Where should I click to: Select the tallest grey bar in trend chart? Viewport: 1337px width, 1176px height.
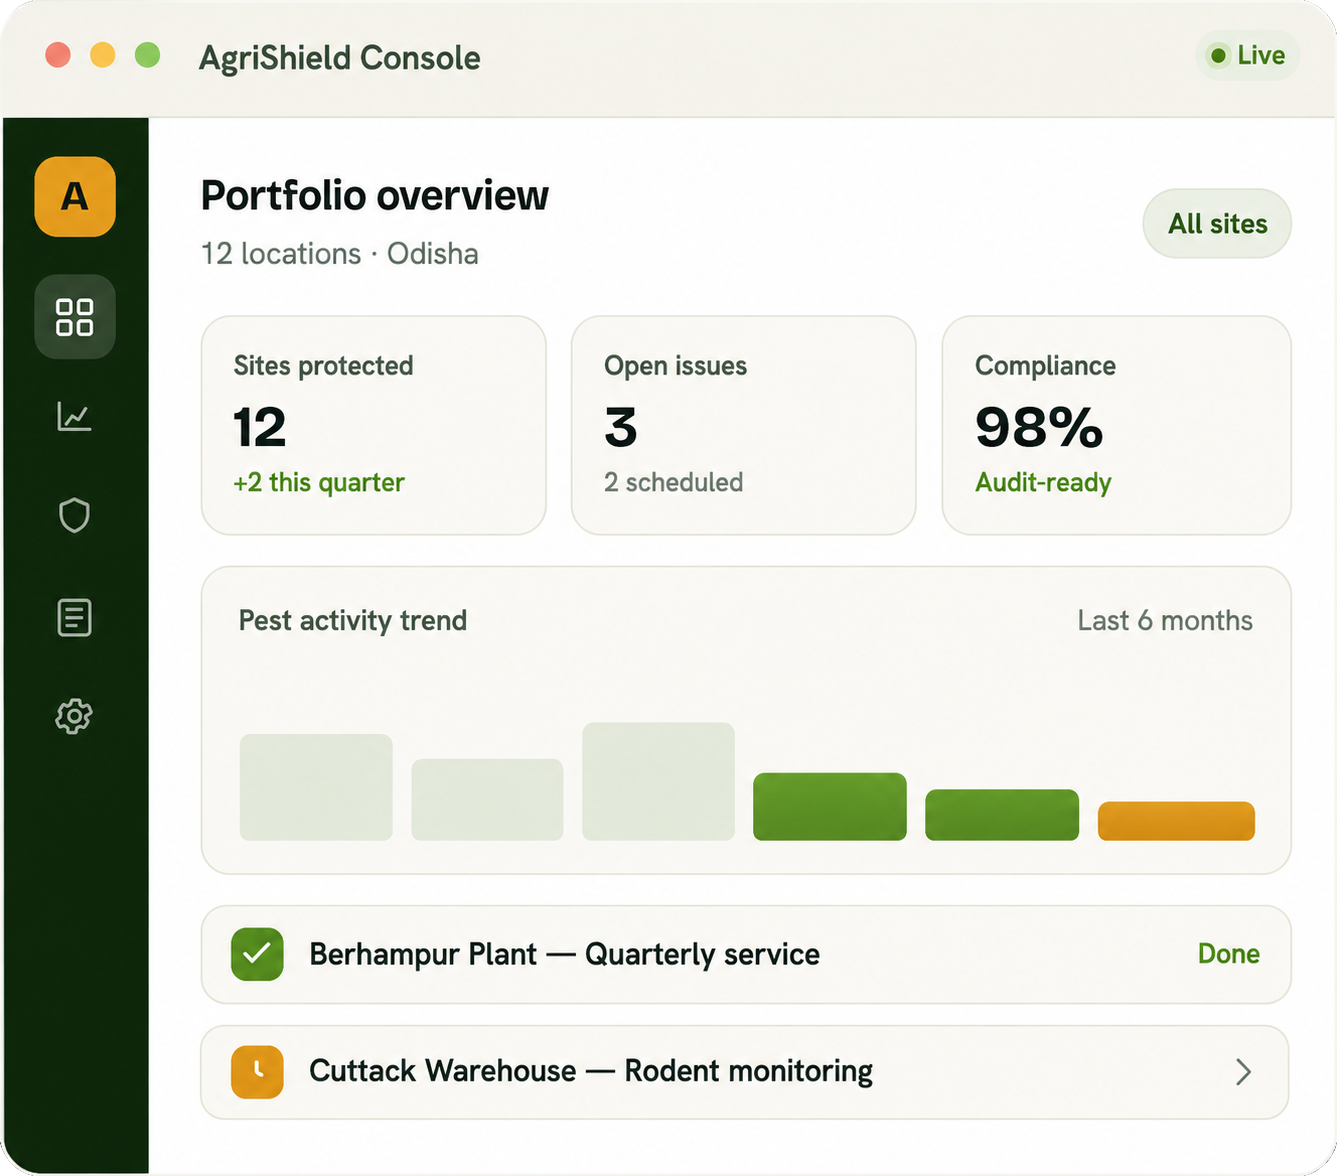click(x=659, y=781)
